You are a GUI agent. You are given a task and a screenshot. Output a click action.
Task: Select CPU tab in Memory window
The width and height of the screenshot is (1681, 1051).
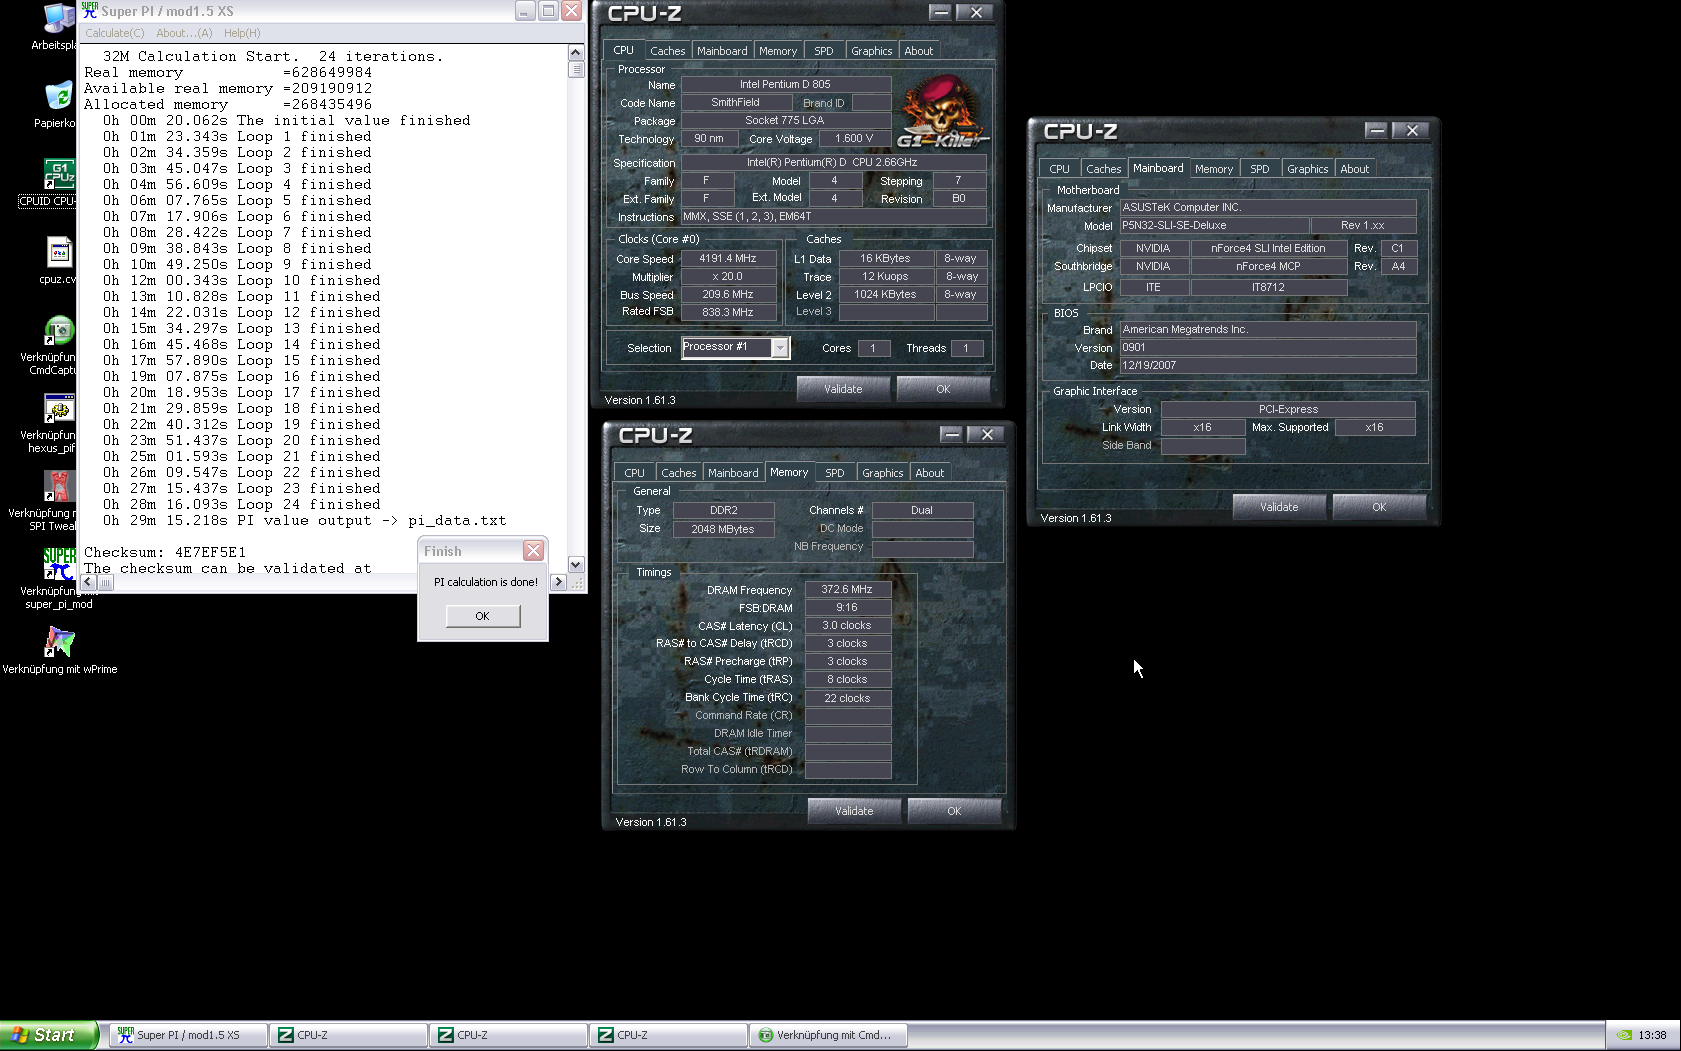[634, 473]
